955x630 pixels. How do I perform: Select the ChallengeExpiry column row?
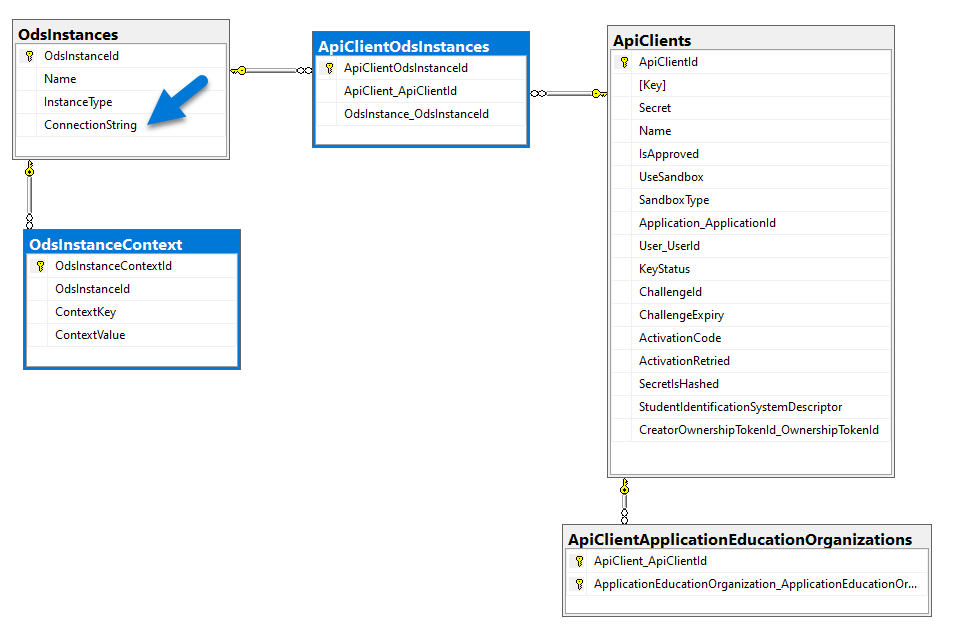click(x=751, y=315)
